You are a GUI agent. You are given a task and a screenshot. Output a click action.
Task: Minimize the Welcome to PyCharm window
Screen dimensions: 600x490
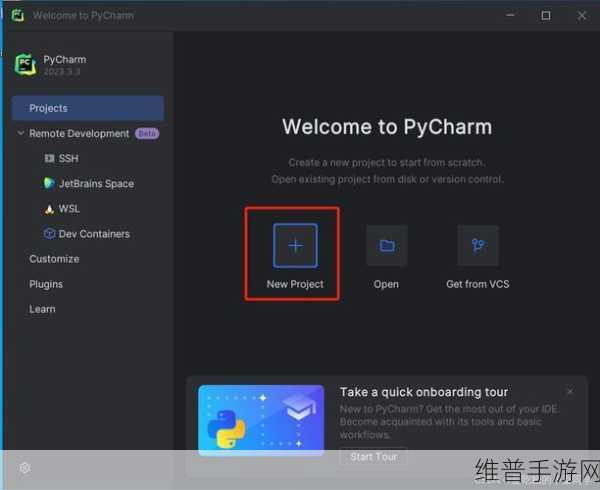(x=510, y=15)
